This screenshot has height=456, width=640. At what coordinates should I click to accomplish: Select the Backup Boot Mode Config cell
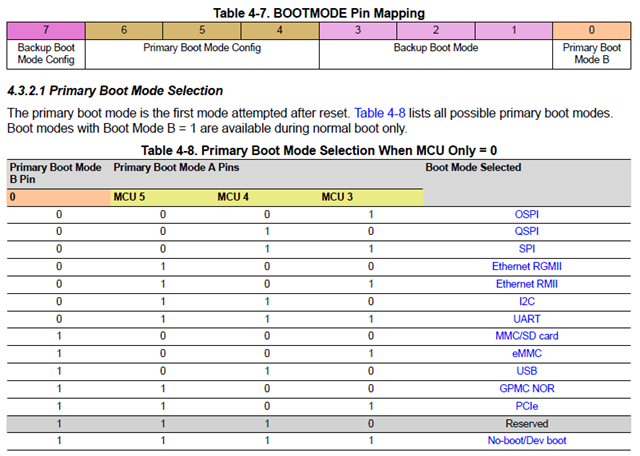tap(40, 54)
